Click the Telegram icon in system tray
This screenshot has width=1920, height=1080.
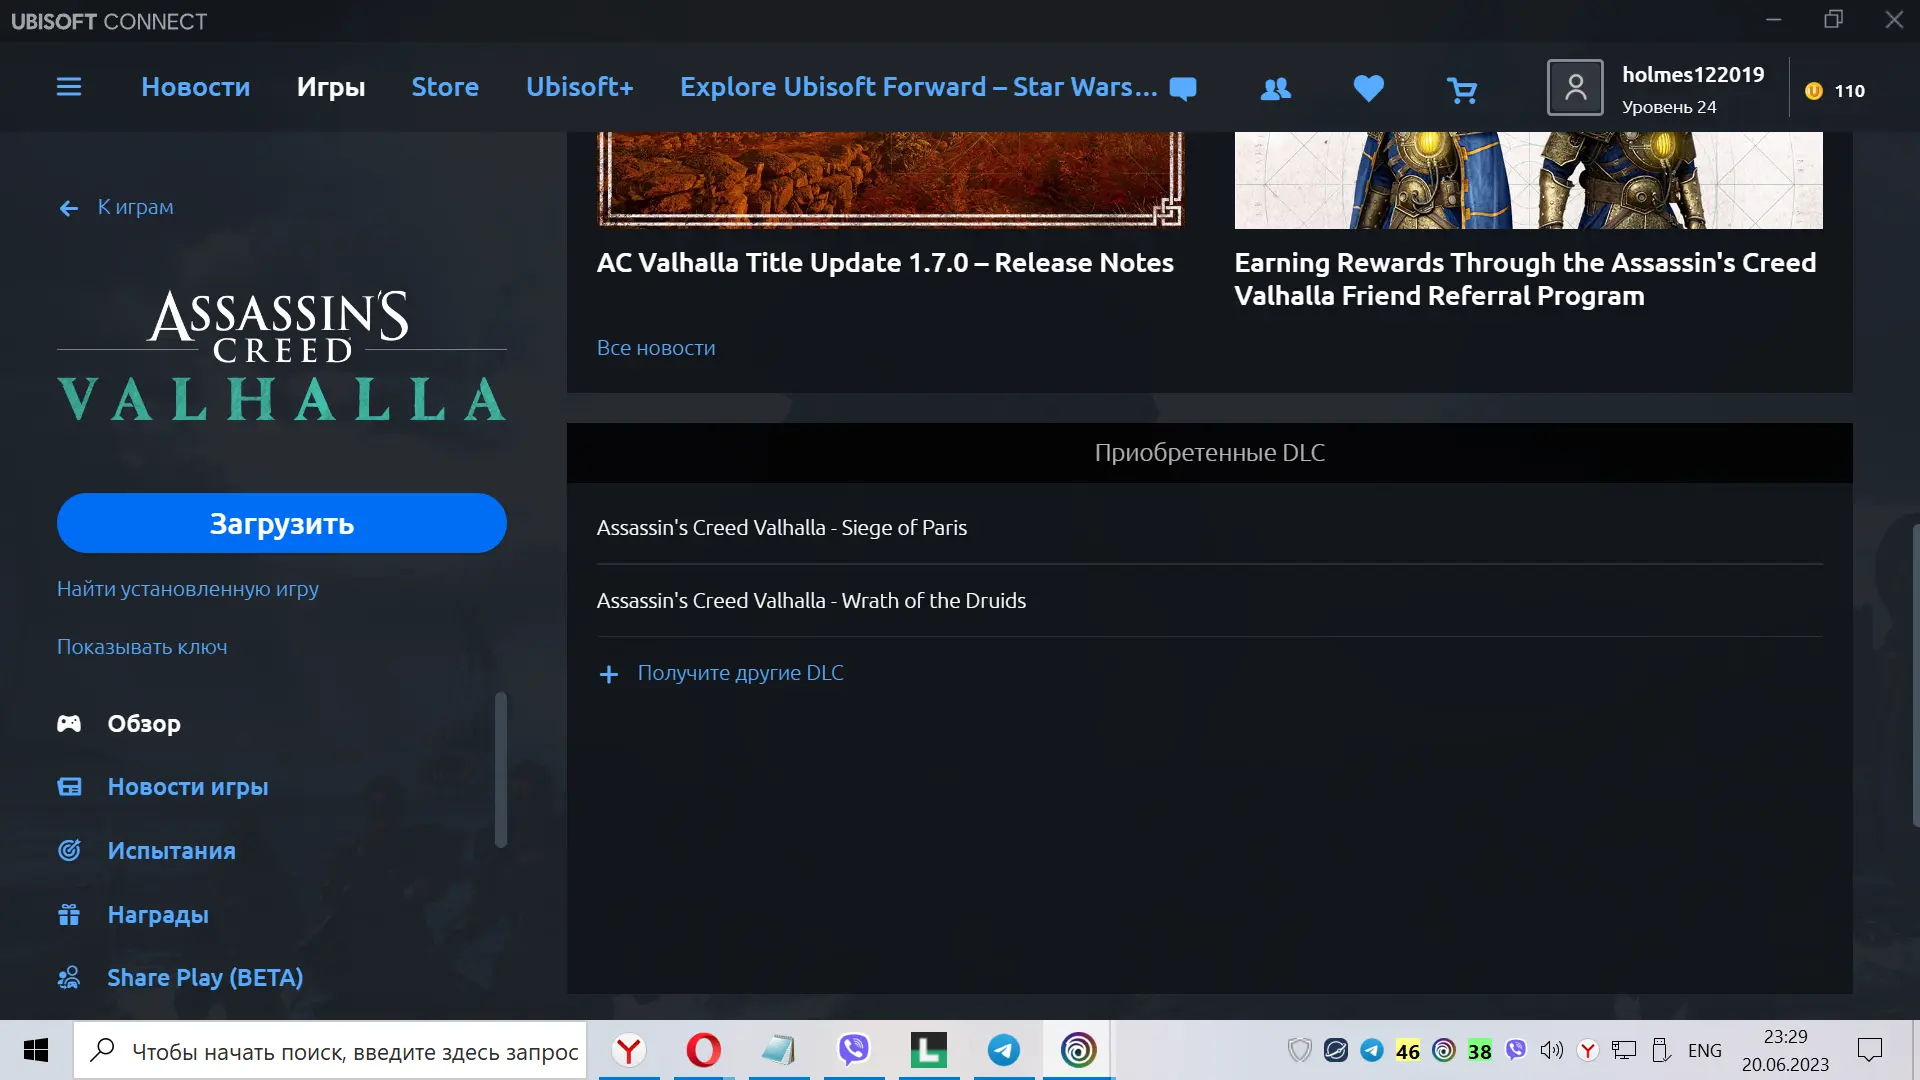1372,1050
